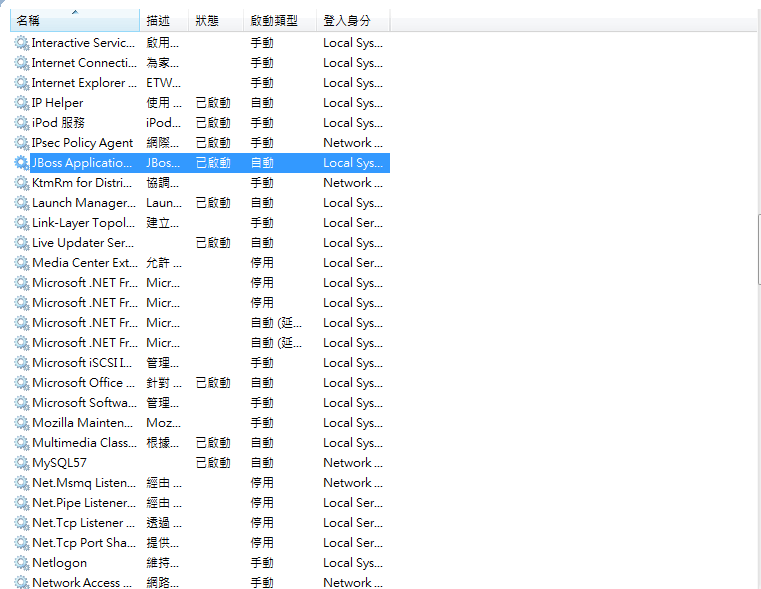Image resolution: width=761 pixels, height=589 pixels.
Task: Select the Media Center Ext... service name
Action: pos(84,263)
